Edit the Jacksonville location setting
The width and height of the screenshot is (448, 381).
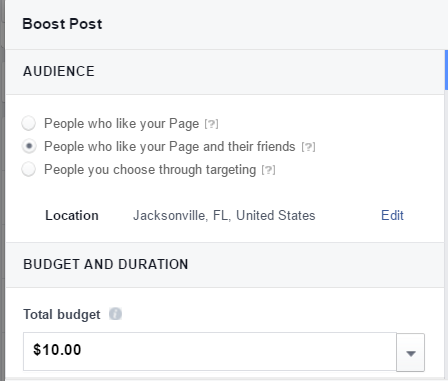[x=392, y=216]
